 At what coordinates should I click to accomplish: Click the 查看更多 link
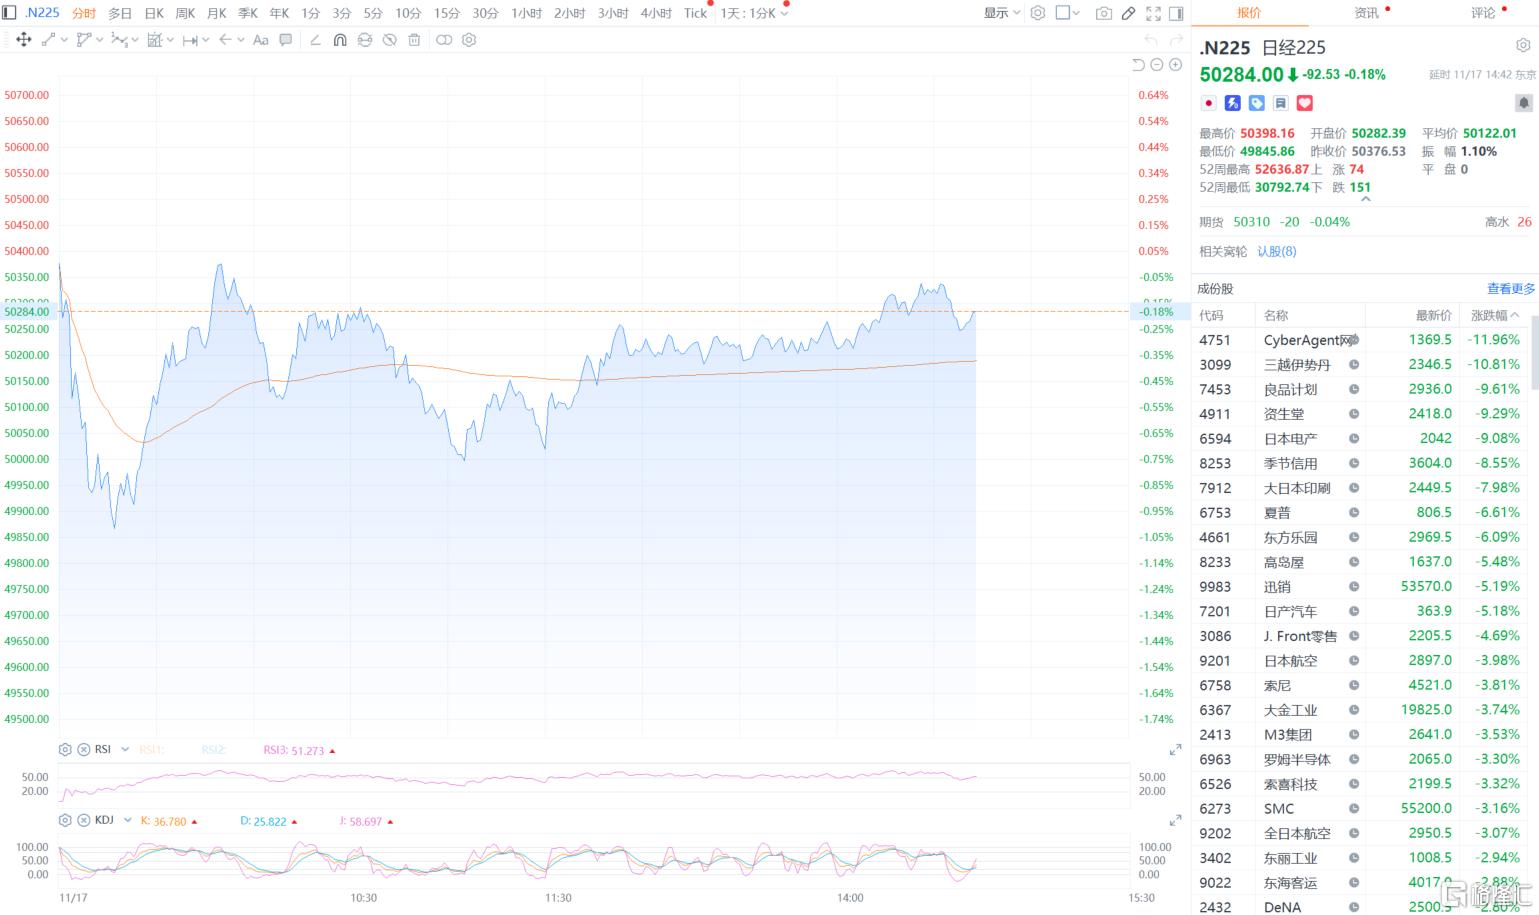[1510, 288]
